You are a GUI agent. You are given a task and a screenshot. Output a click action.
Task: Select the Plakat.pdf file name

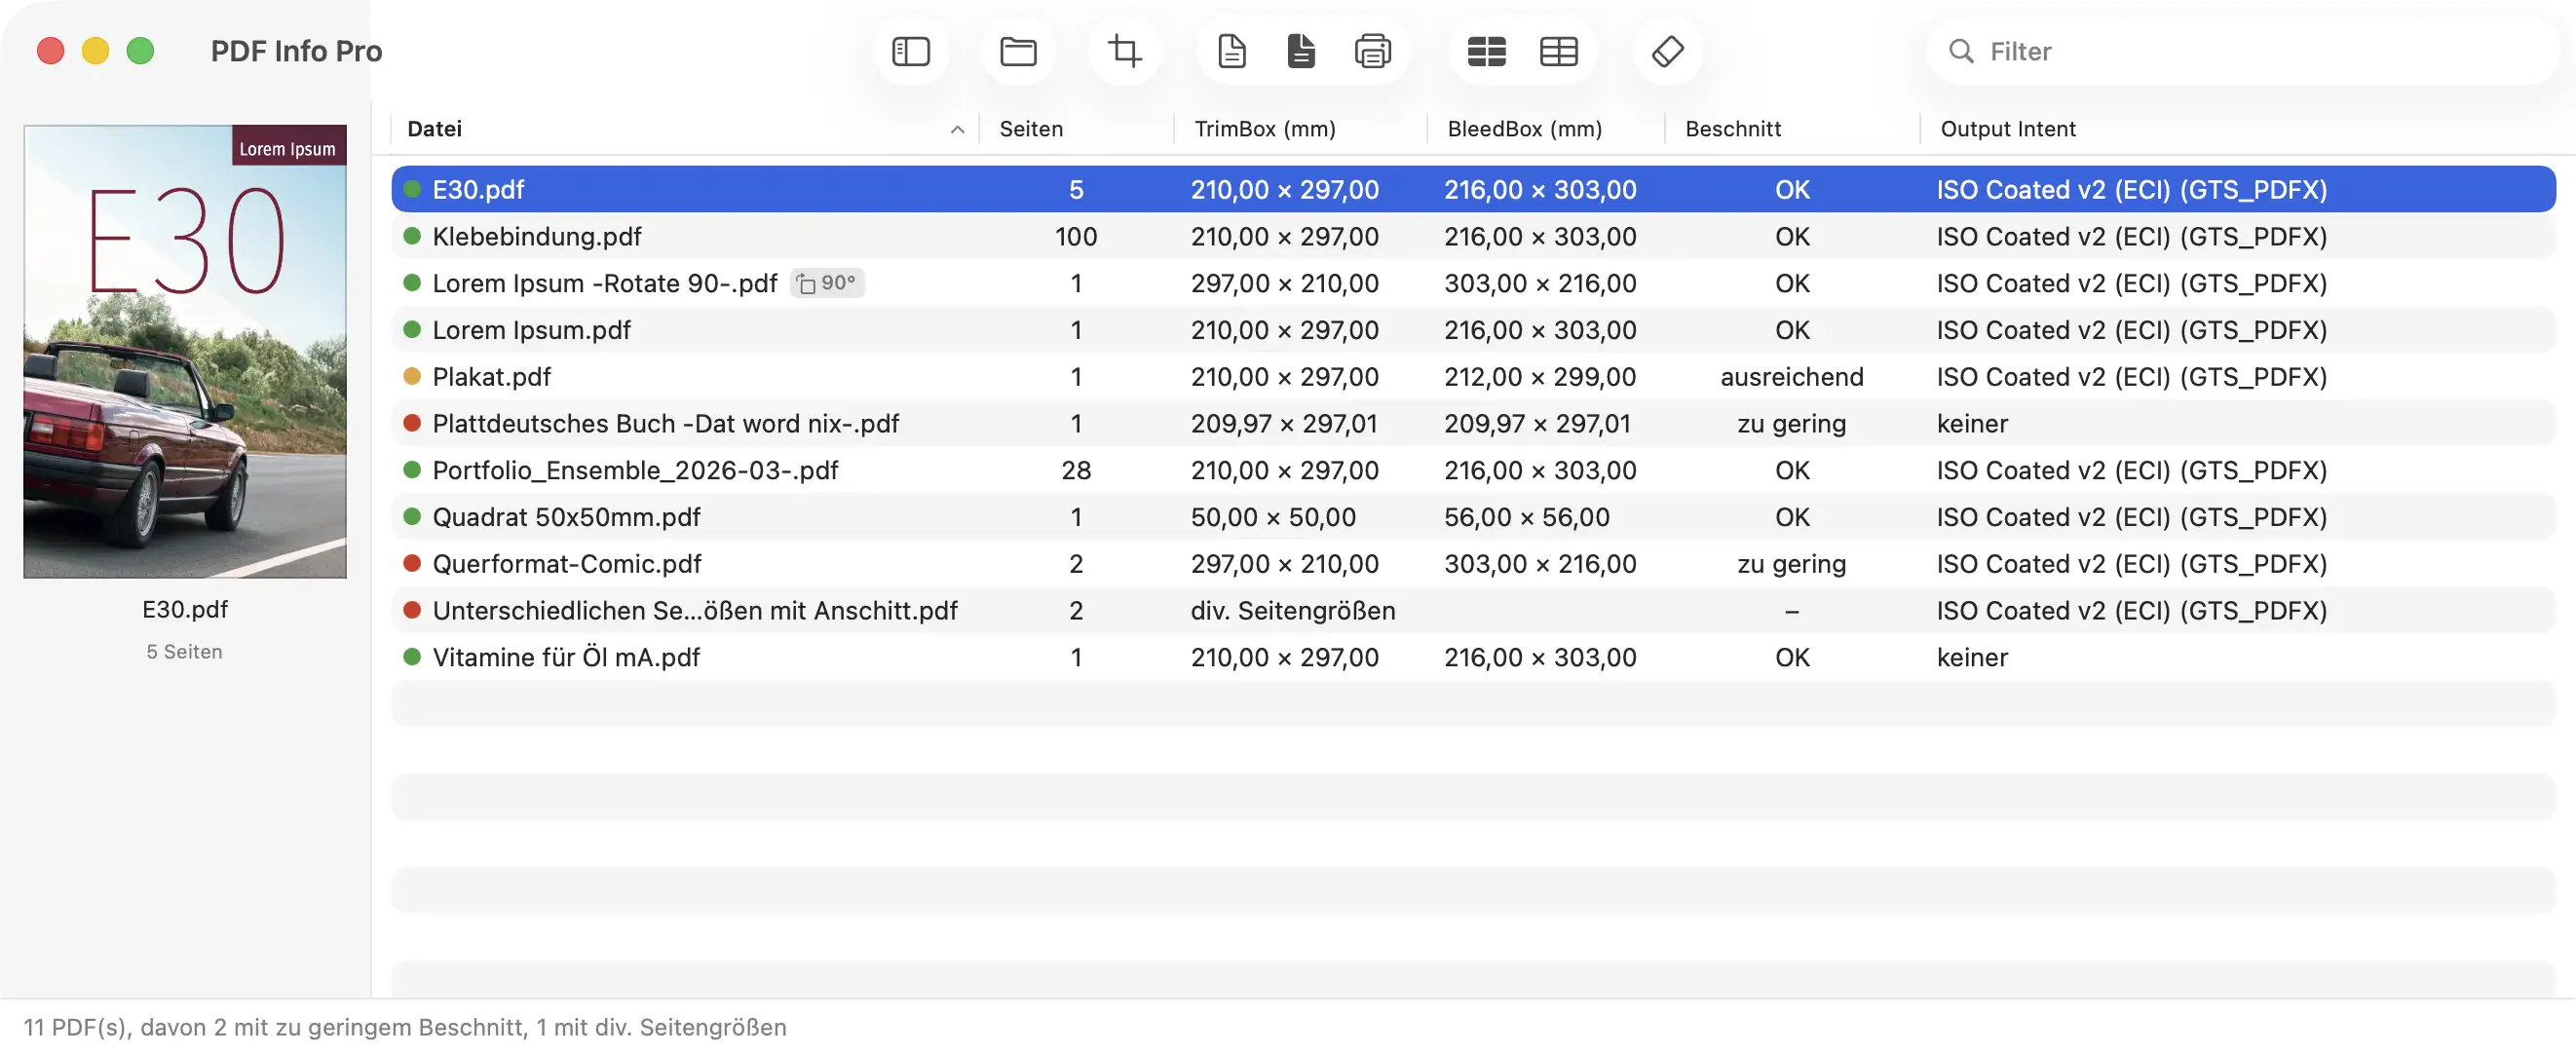click(491, 376)
